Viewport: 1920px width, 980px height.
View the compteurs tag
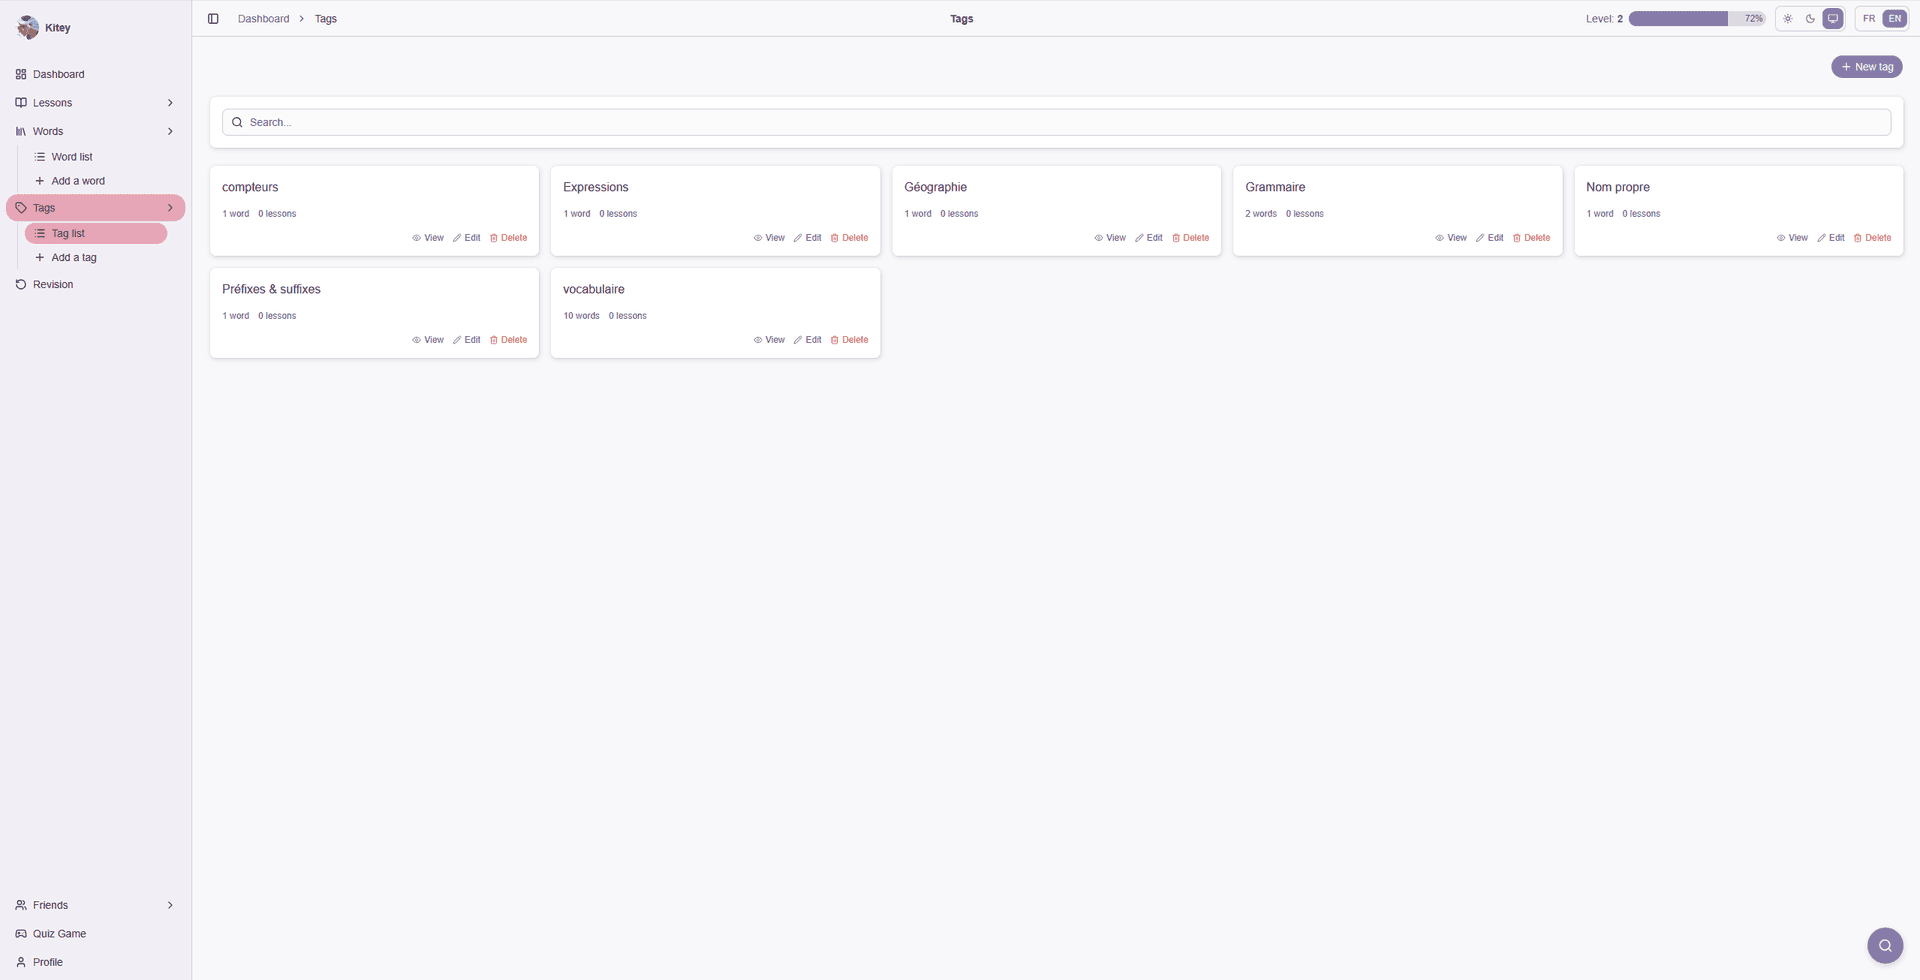click(428, 238)
